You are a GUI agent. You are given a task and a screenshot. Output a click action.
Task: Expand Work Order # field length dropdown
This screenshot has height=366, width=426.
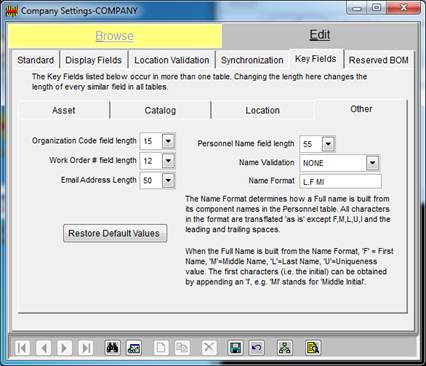coord(168,161)
